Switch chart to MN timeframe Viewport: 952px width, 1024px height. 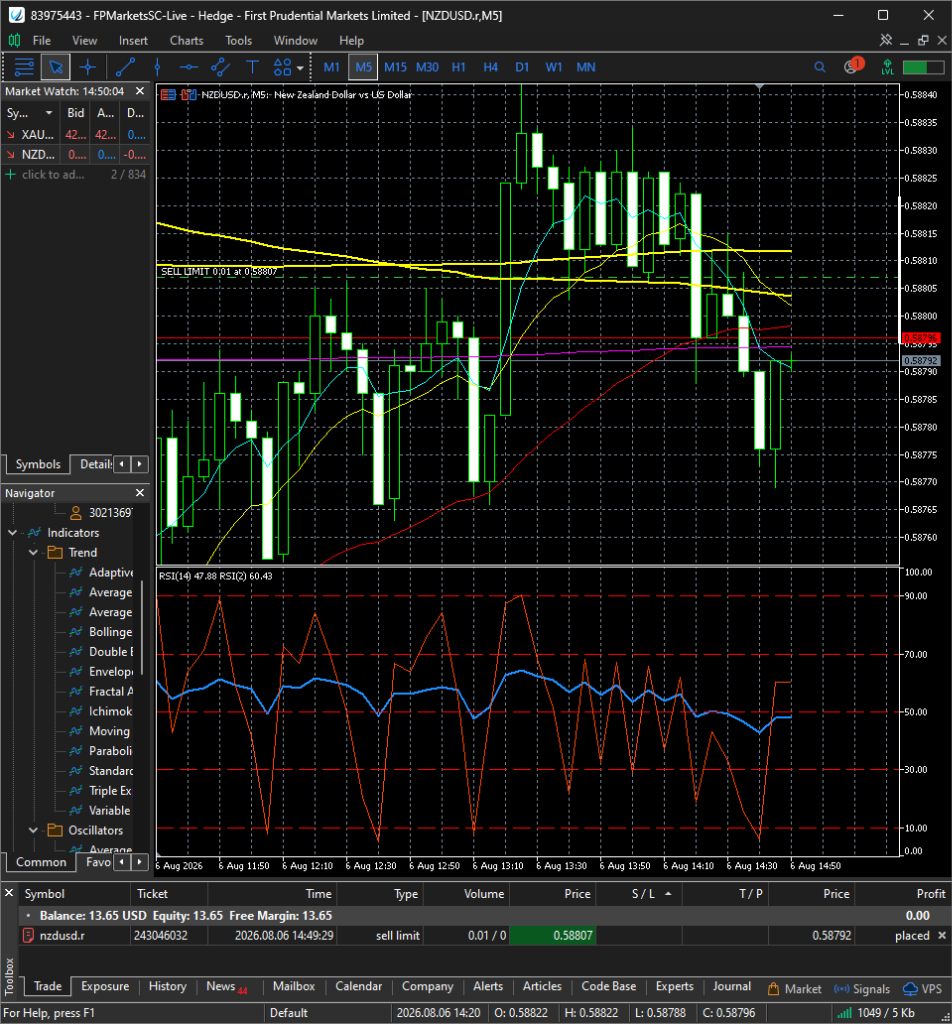(x=586, y=67)
